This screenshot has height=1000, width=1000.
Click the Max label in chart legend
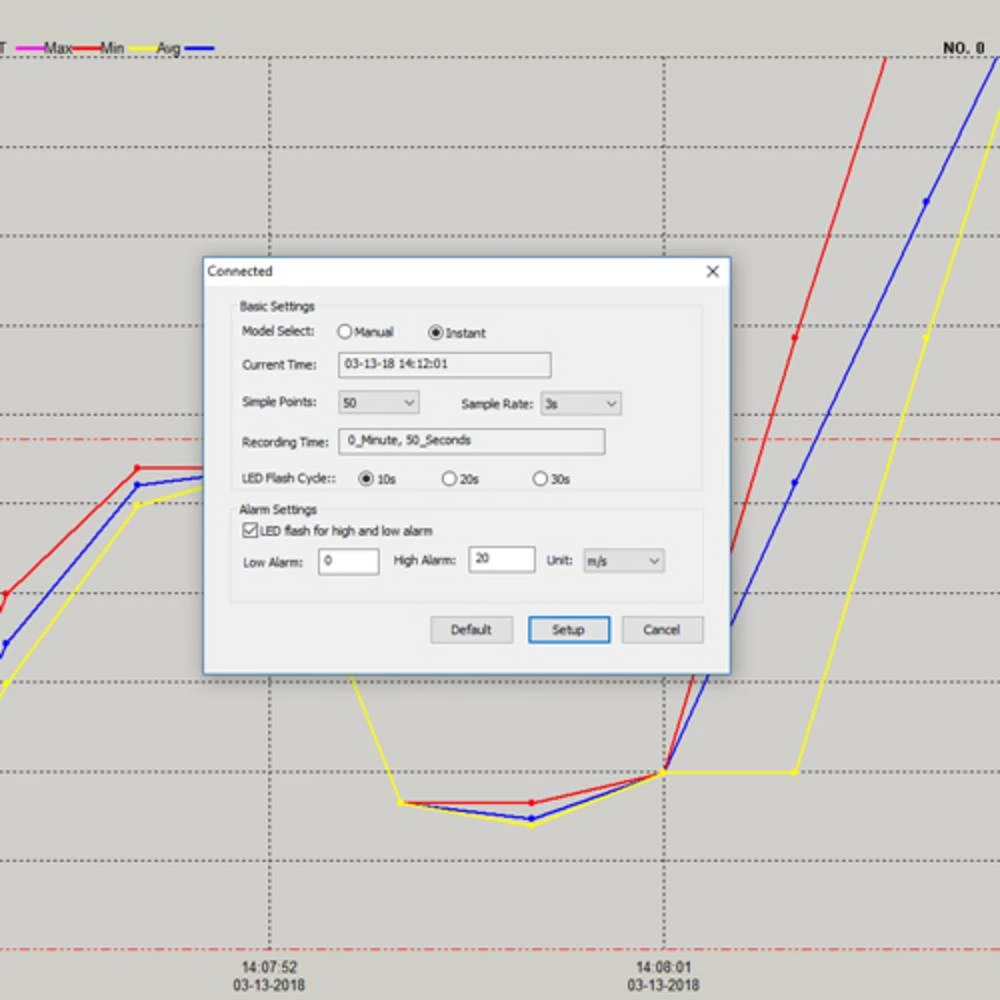pos(57,48)
